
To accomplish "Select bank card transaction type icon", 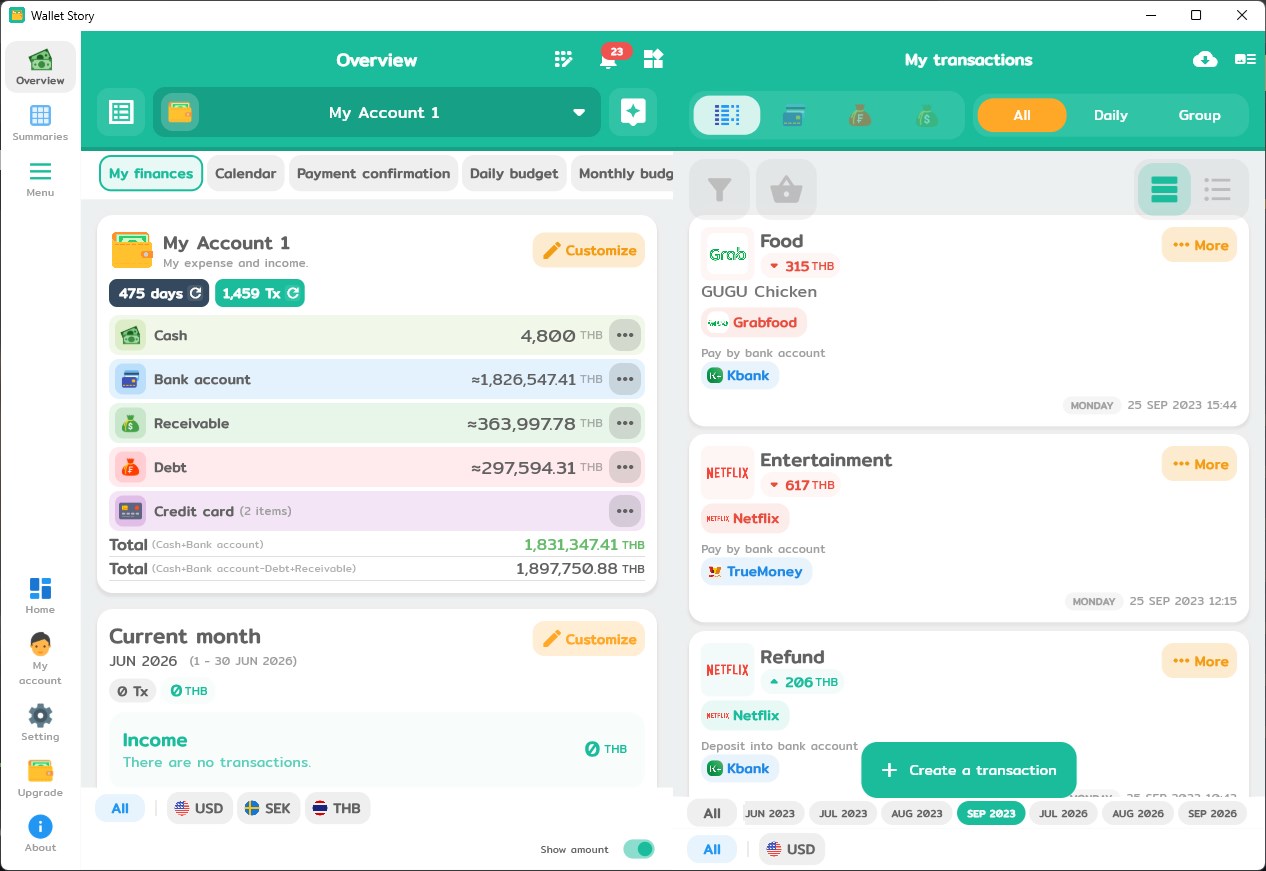I will point(794,115).
